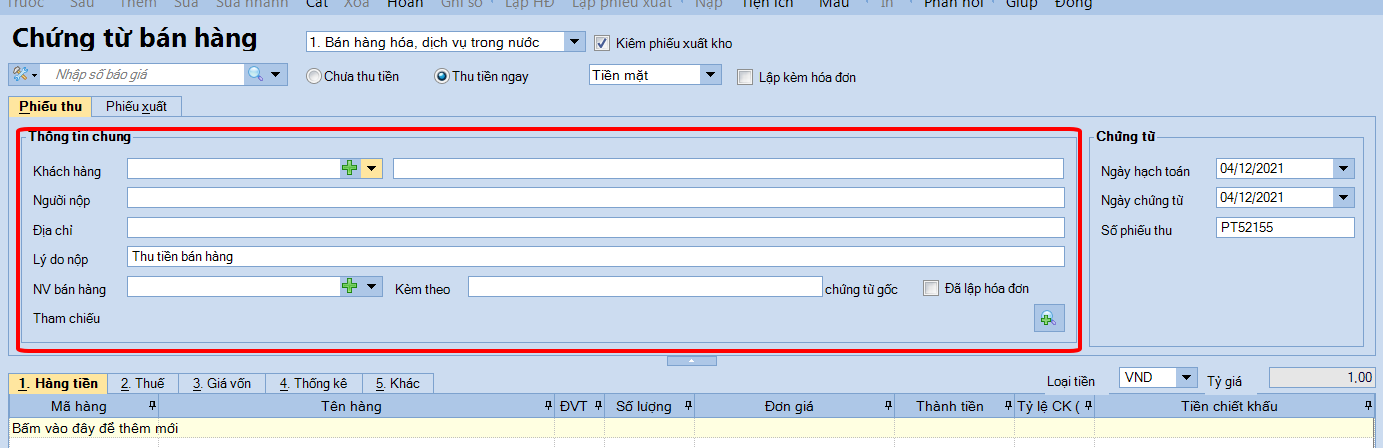Open the Ngày hạch toán date dropdown

(x=1343, y=169)
